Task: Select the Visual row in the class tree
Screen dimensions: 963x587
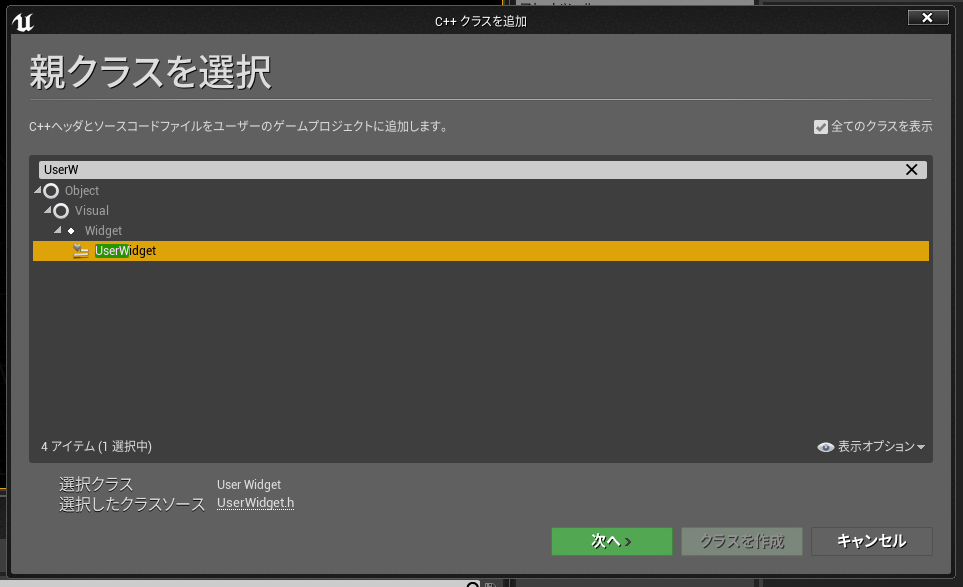Action: [481, 211]
